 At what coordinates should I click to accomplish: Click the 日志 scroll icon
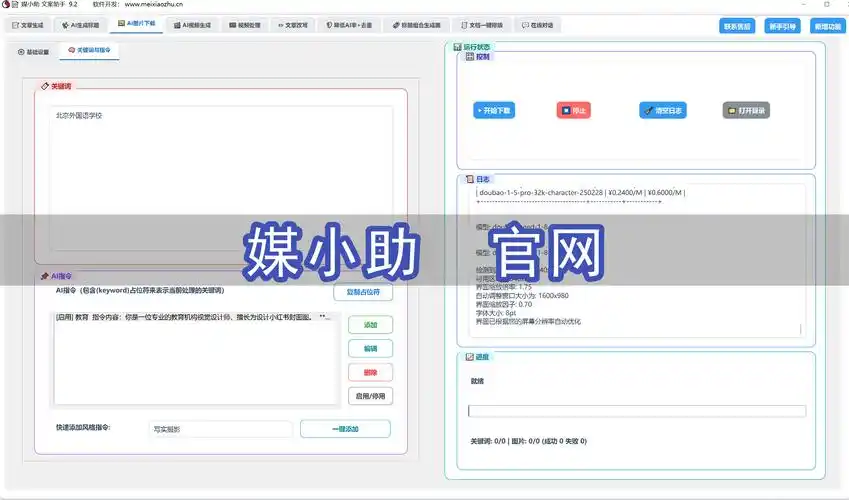469,179
